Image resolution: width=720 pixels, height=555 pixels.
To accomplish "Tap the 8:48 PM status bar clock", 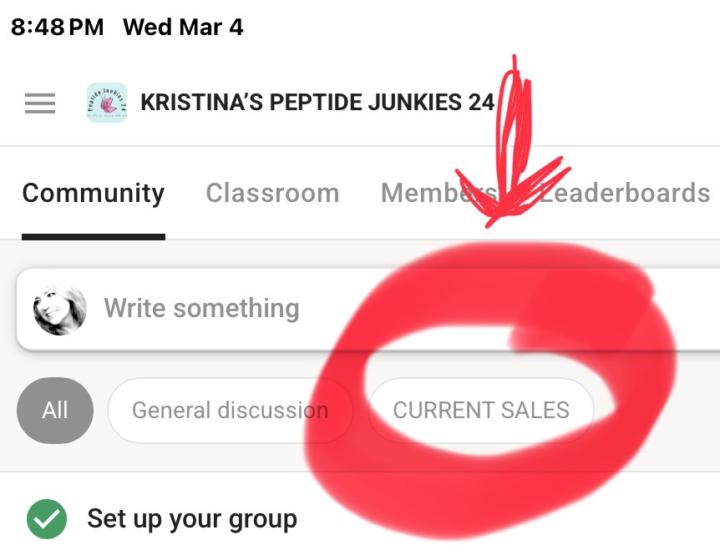I will click(x=57, y=27).
